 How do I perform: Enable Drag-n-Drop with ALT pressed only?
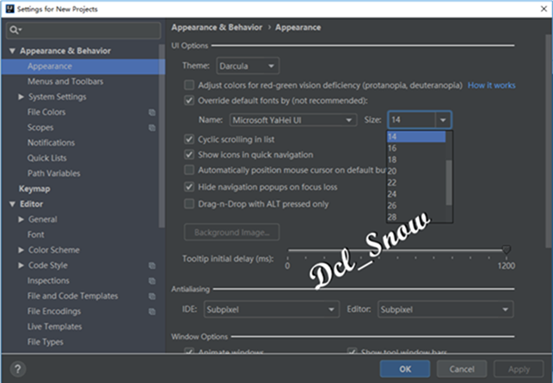tap(189, 204)
